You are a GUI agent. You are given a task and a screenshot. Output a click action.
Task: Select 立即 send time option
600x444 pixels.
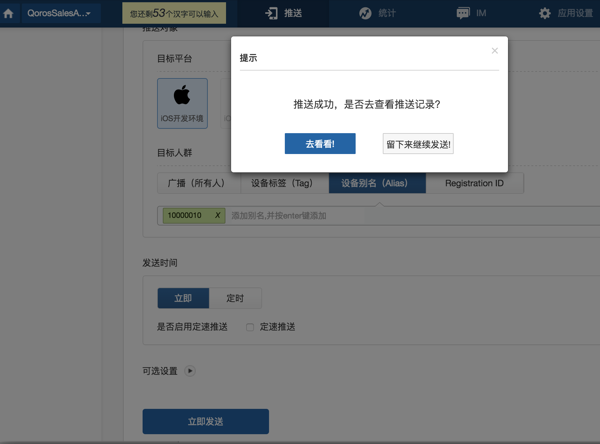coord(183,298)
